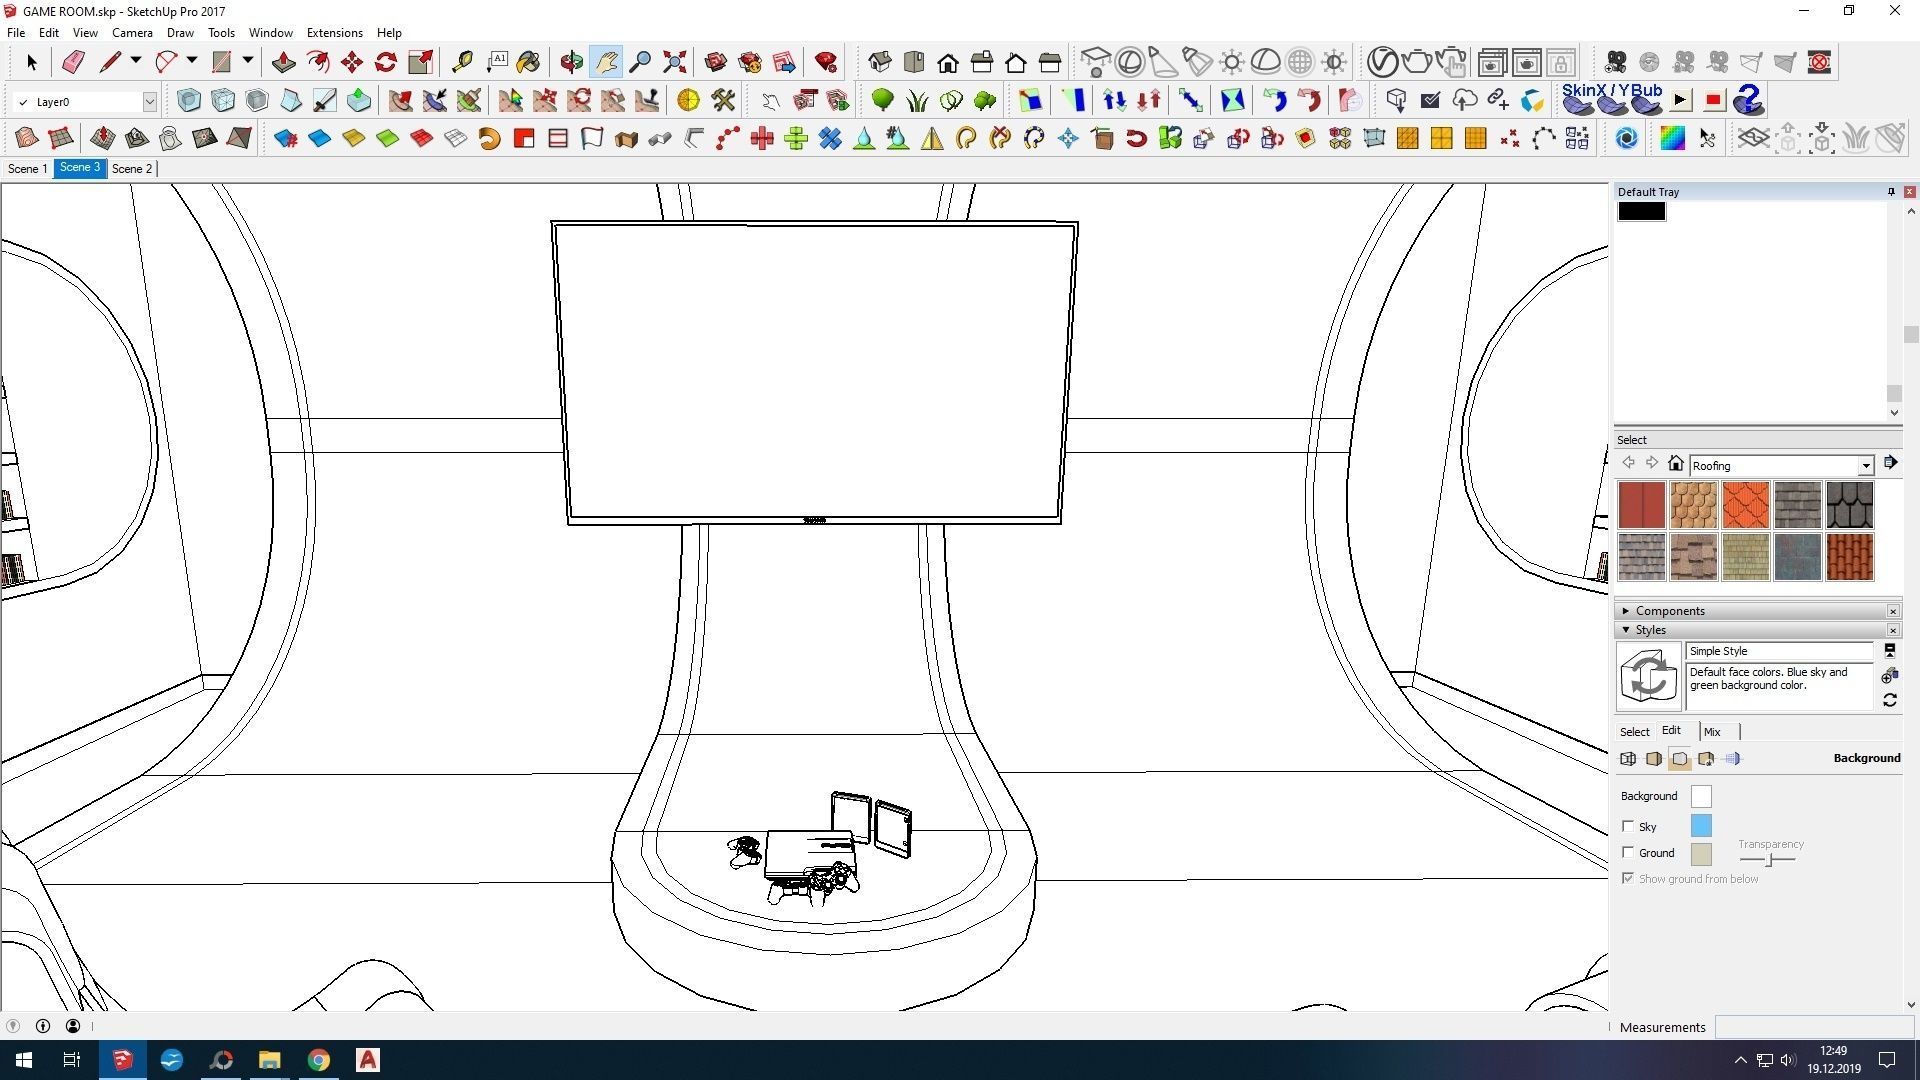This screenshot has width=1920, height=1080.
Task: Enable the Sky checkbox
Action: coord(1628,826)
